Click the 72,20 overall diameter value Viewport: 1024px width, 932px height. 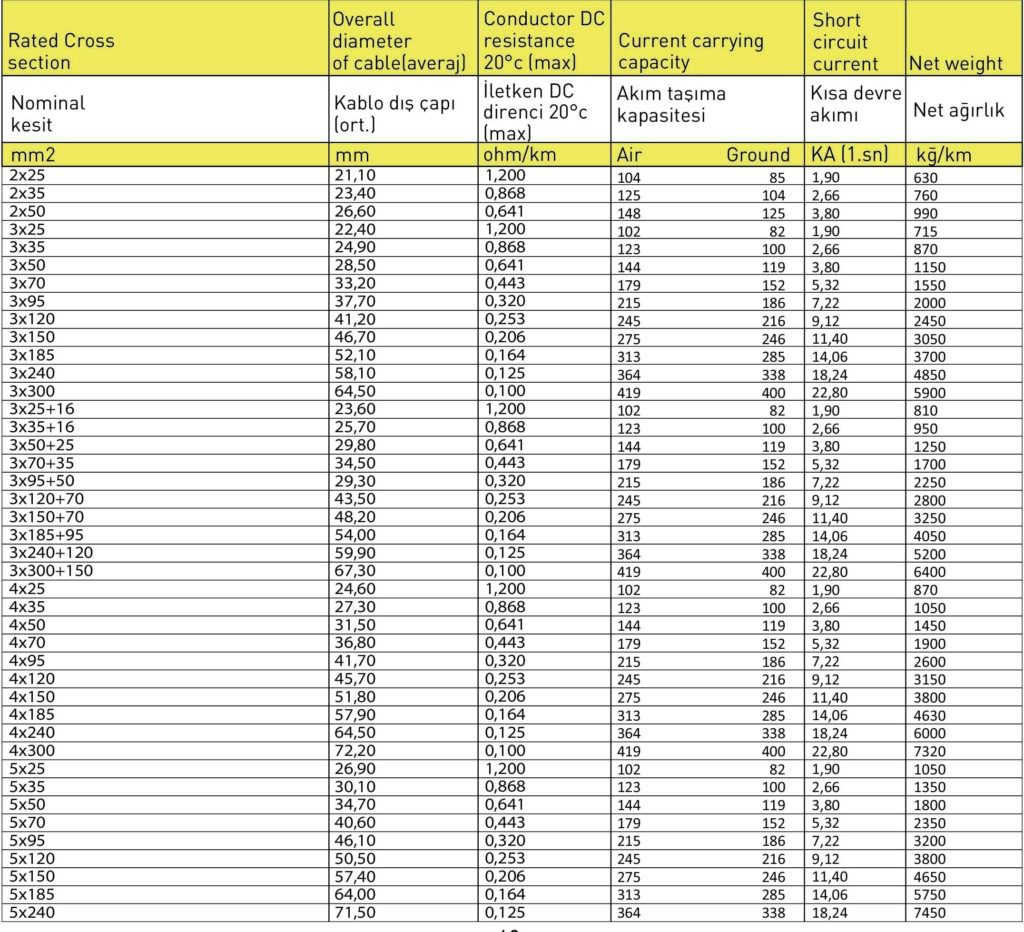[353, 750]
